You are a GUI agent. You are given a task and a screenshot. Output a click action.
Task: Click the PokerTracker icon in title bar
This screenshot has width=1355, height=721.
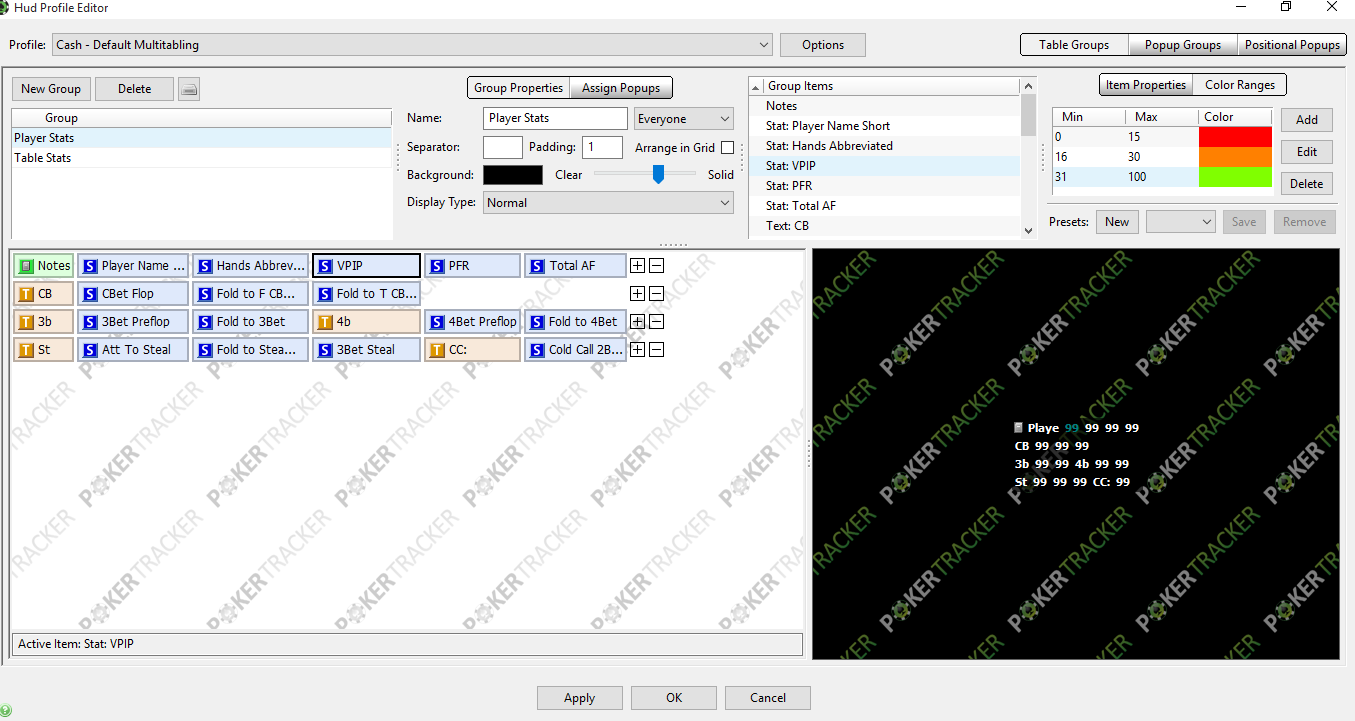[5, 7]
